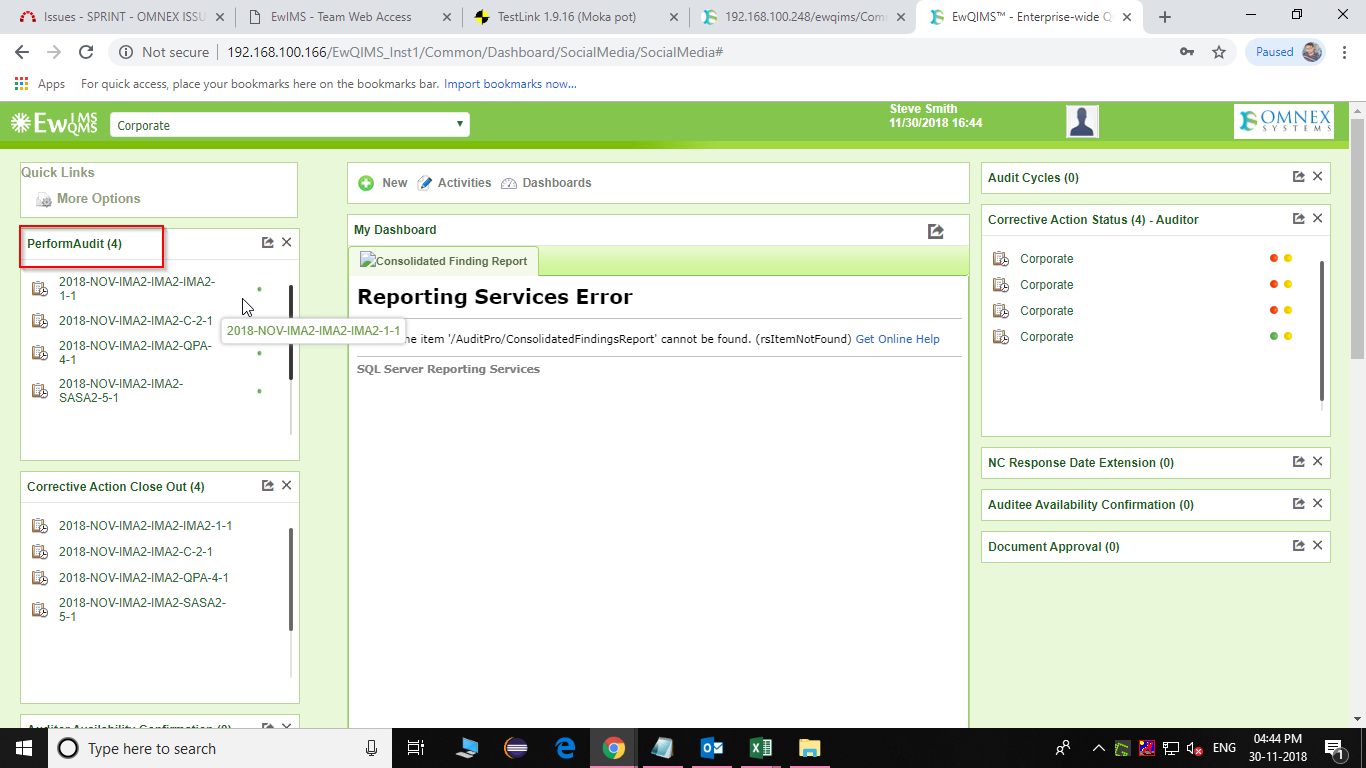The height and width of the screenshot is (768, 1366).
Task: Click the New button with plus icon
Action: point(383,183)
